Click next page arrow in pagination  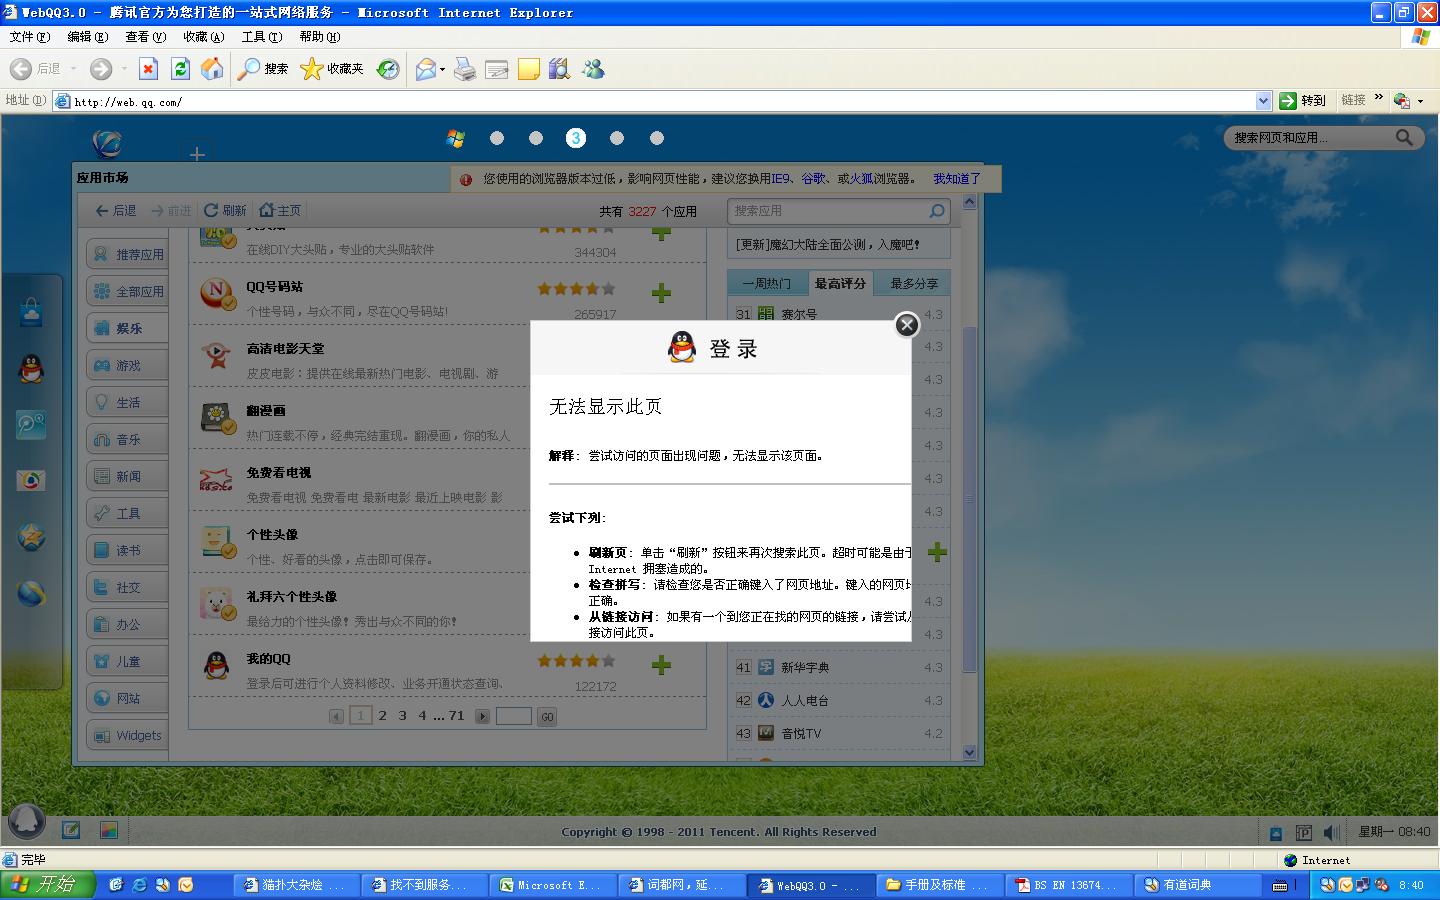[x=483, y=716]
